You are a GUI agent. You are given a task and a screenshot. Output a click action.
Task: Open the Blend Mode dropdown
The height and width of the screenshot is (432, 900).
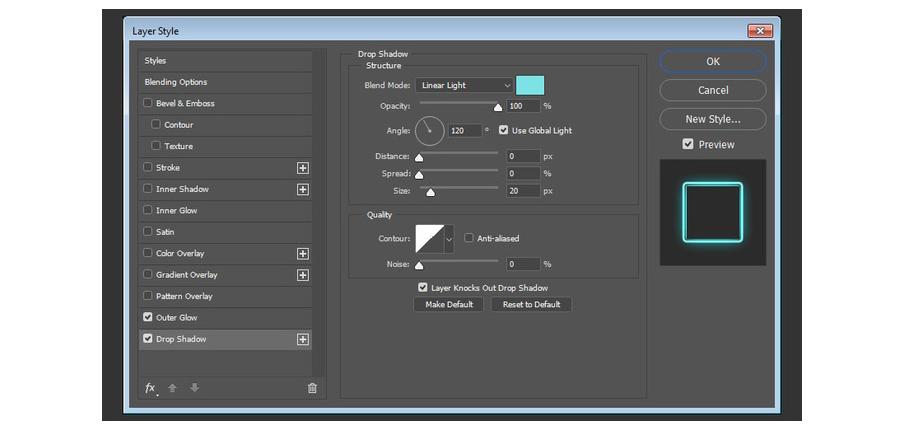[465, 86]
